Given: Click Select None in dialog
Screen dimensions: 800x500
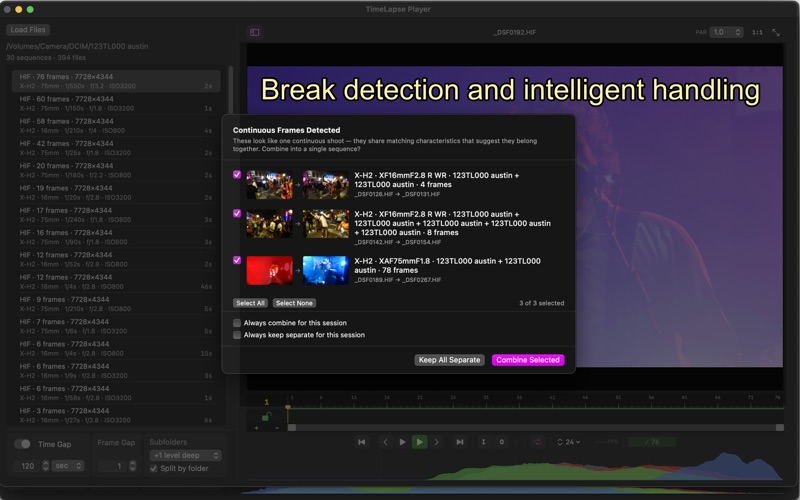Looking at the screenshot, I should (x=294, y=303).
